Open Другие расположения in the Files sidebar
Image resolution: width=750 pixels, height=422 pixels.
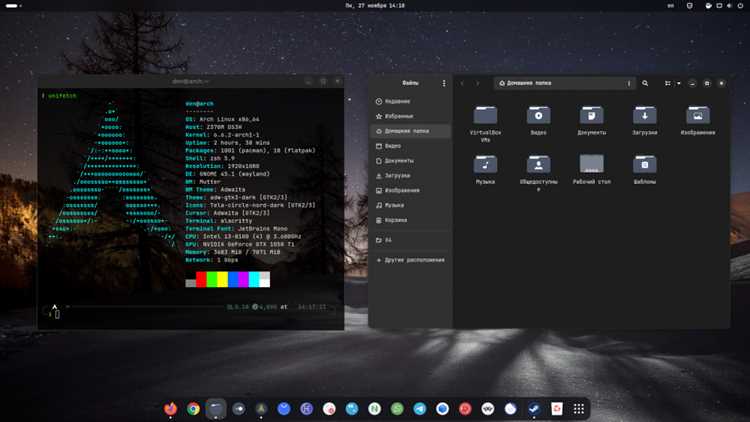410,260
